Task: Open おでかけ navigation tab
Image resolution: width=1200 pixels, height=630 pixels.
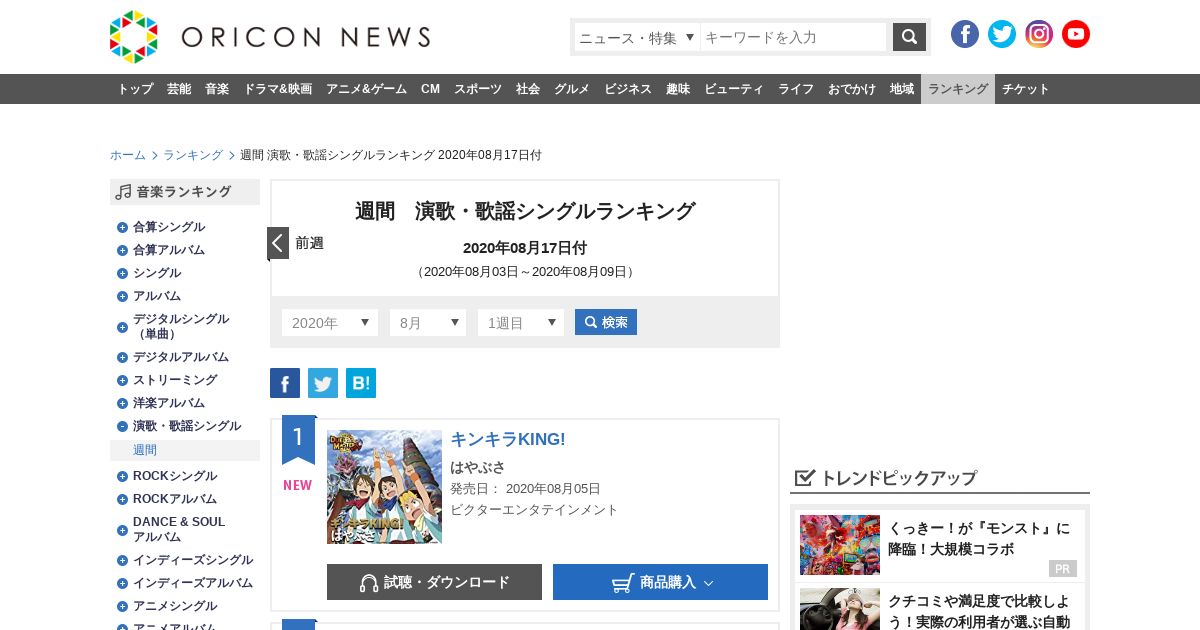Action: click(852, 89)
